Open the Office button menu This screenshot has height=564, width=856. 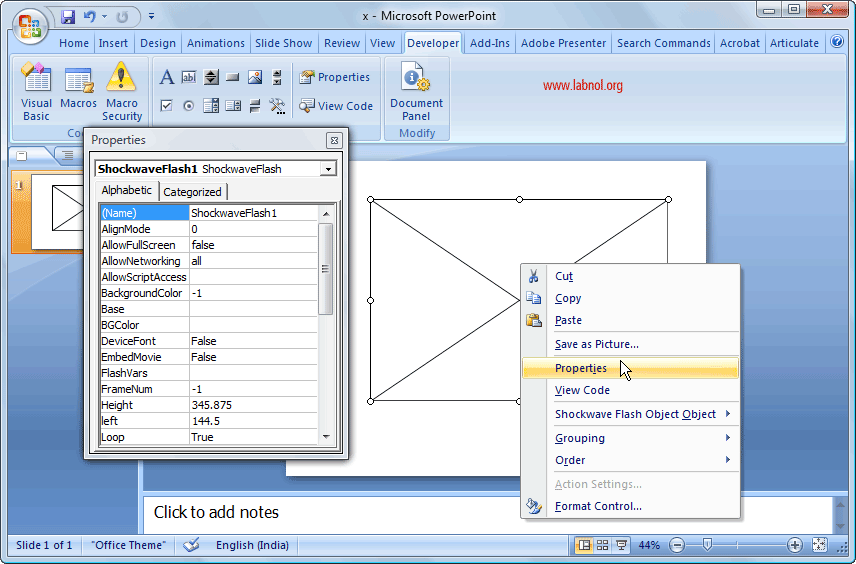pos(30,26)
